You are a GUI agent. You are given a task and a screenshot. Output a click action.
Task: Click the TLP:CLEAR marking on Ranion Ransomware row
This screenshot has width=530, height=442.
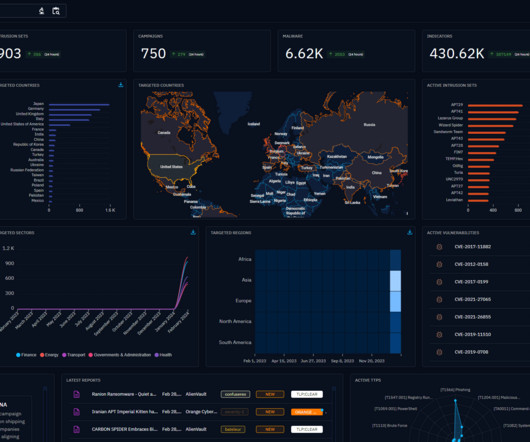coord(307,394)
